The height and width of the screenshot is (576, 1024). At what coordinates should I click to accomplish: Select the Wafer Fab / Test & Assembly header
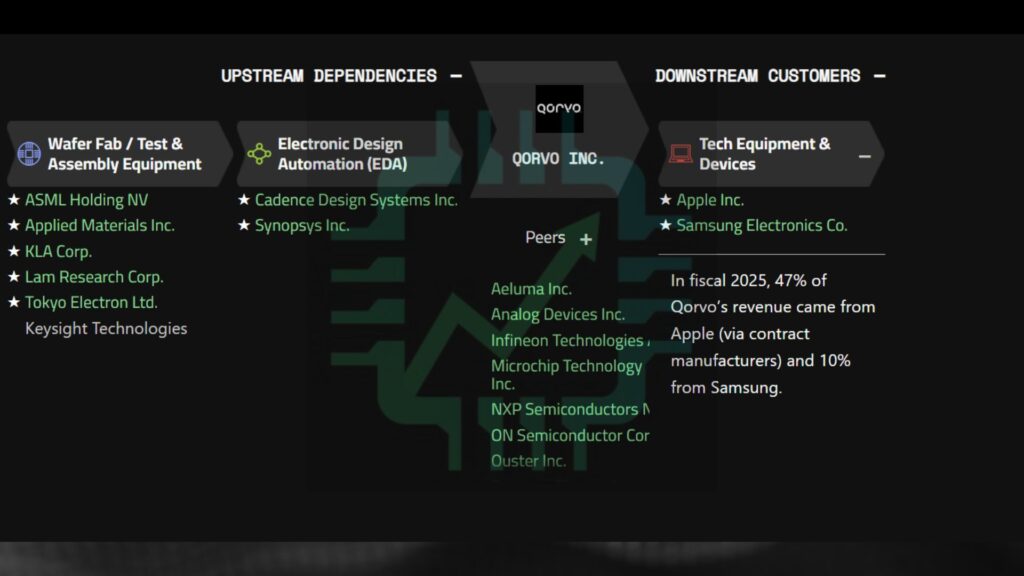(124, 154)
